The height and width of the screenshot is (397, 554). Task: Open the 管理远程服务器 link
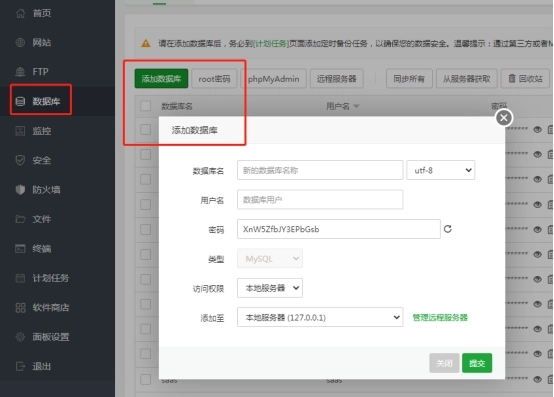point(440,318)
